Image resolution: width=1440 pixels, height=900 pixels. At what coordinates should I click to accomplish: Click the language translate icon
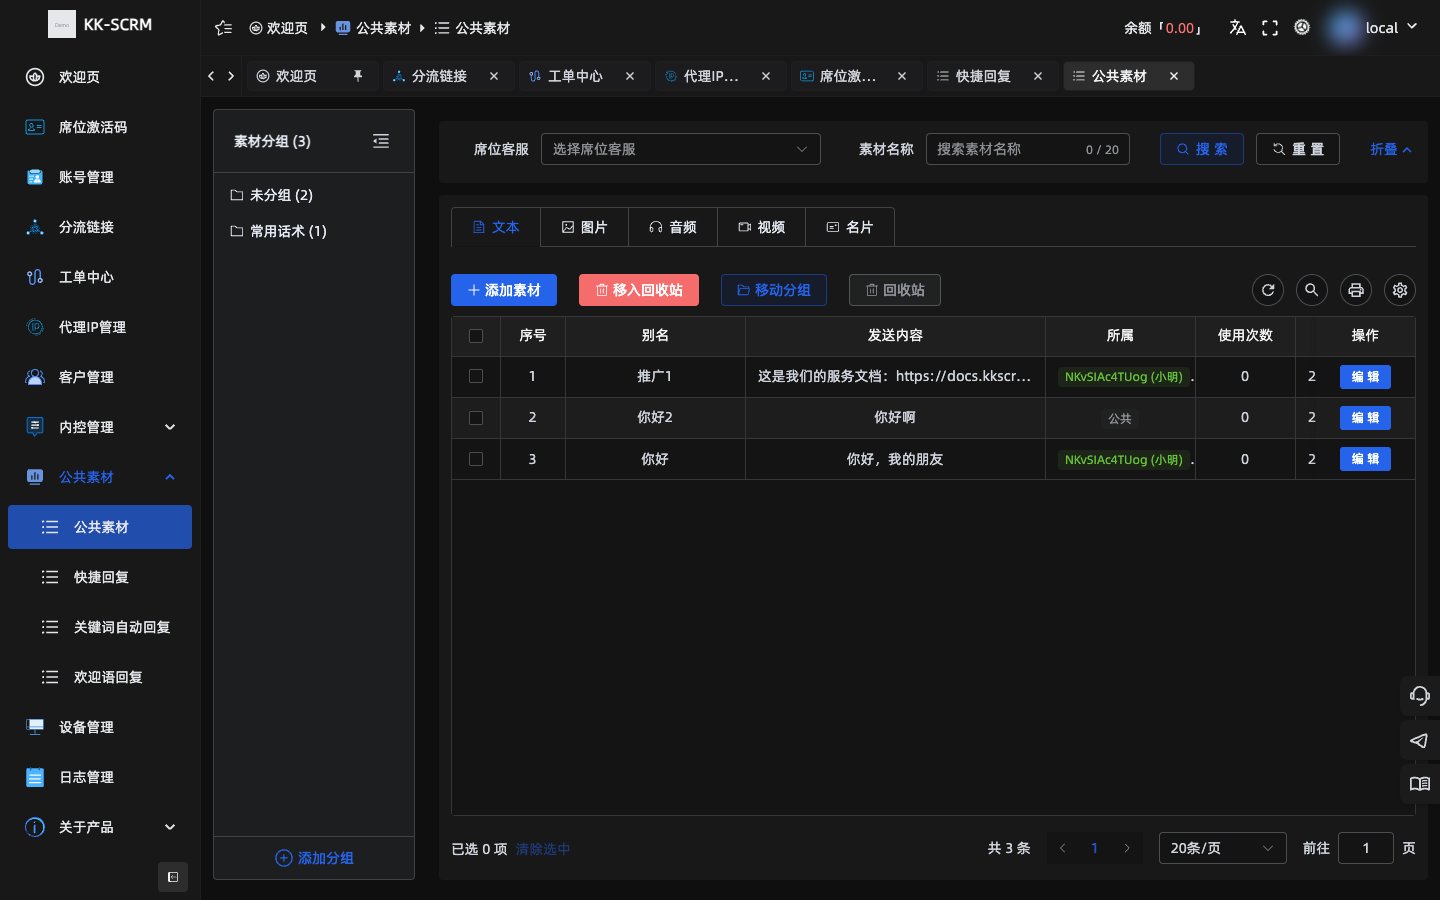coord(1237,28)
